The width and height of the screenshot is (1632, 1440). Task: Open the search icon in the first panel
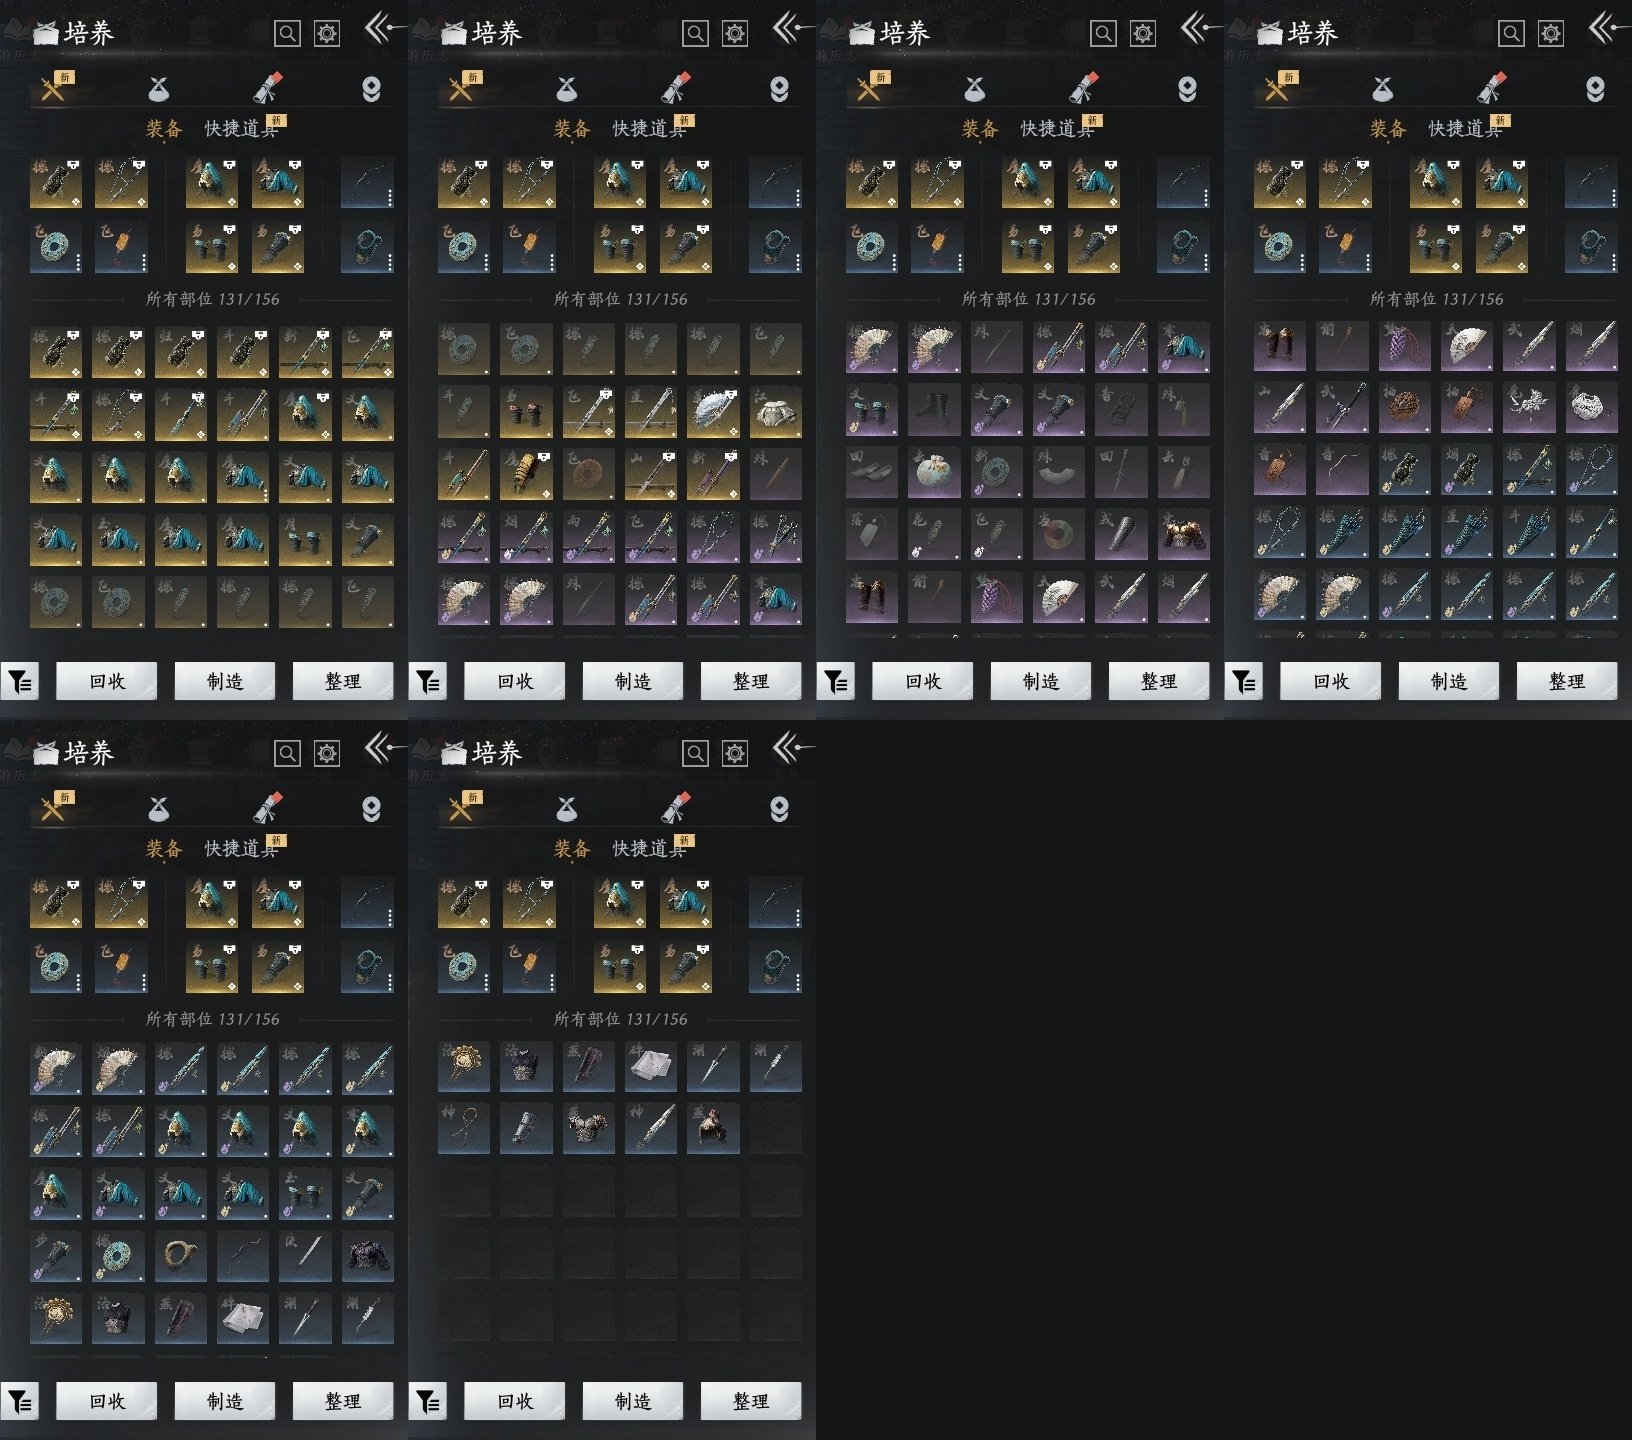pos(287,34)
